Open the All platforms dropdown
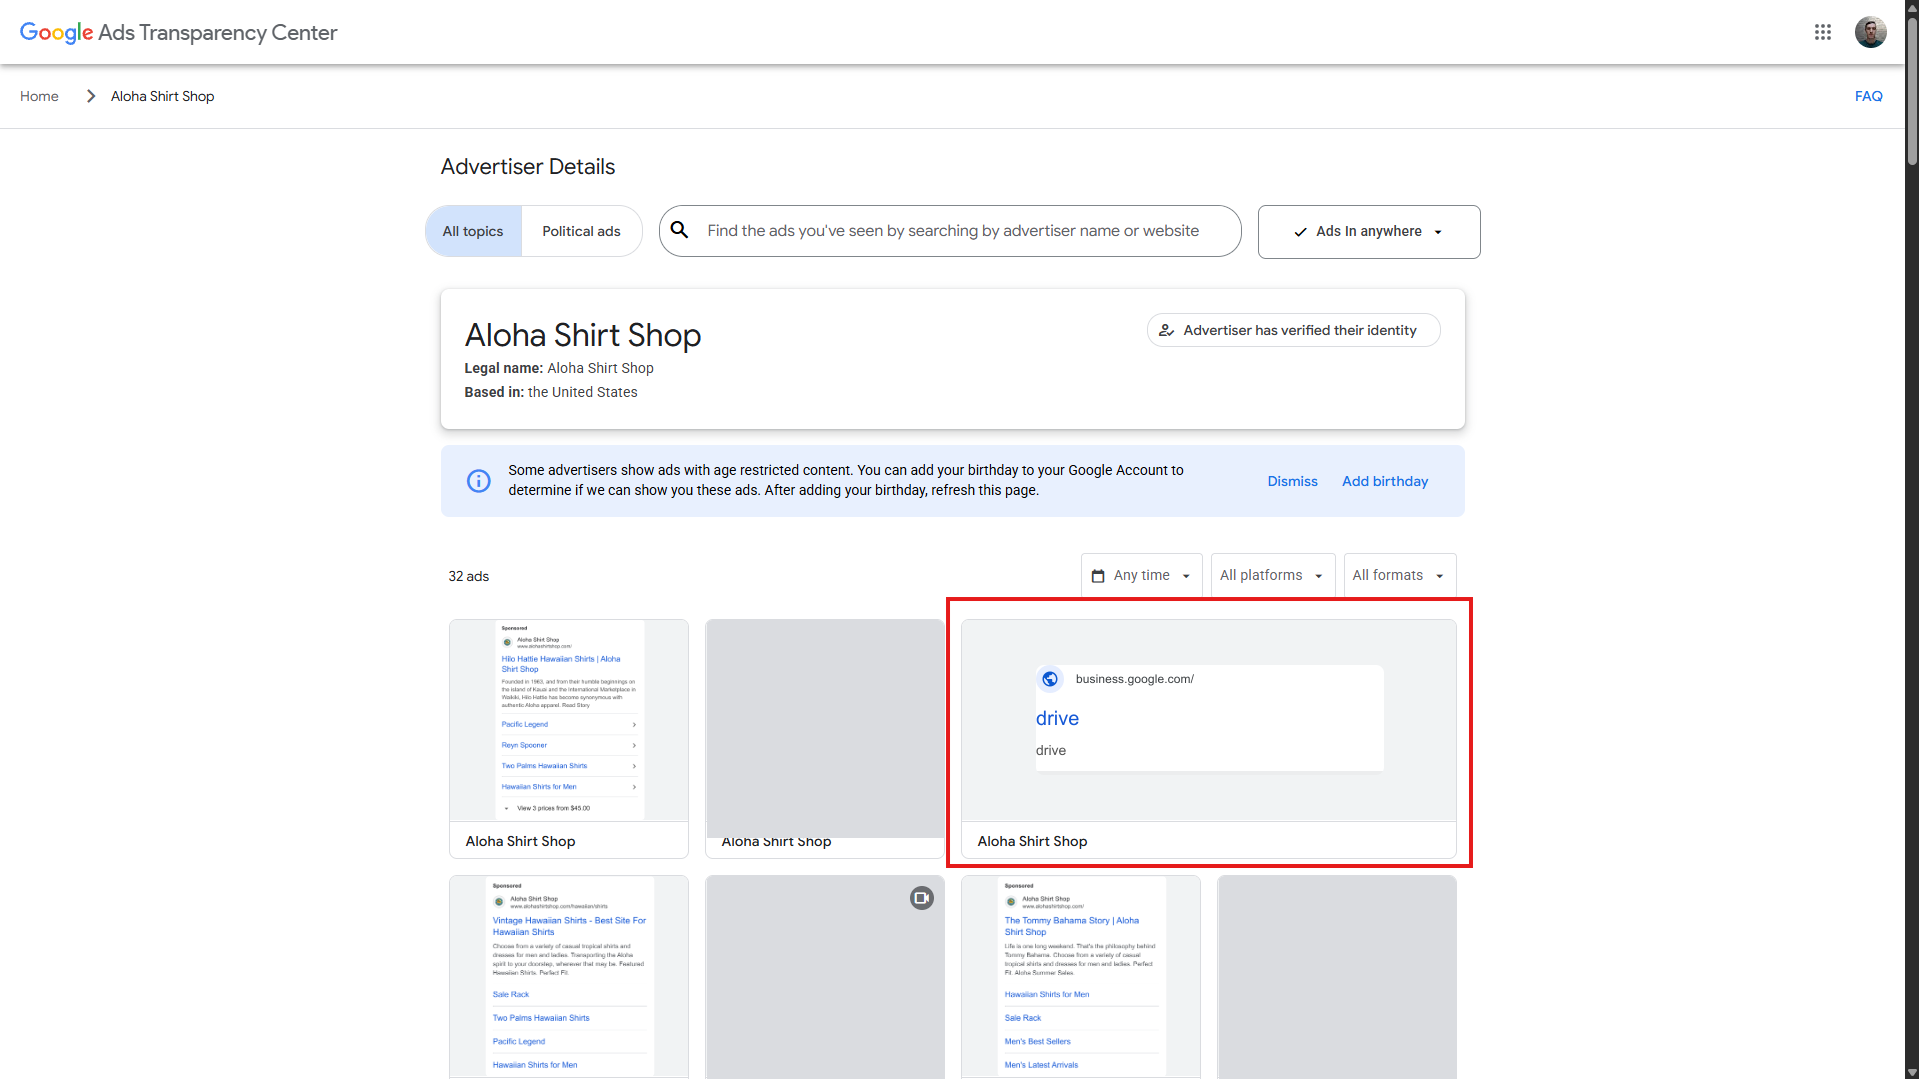This screenshot has width=1919, height=1079. tap(1272, 576)
